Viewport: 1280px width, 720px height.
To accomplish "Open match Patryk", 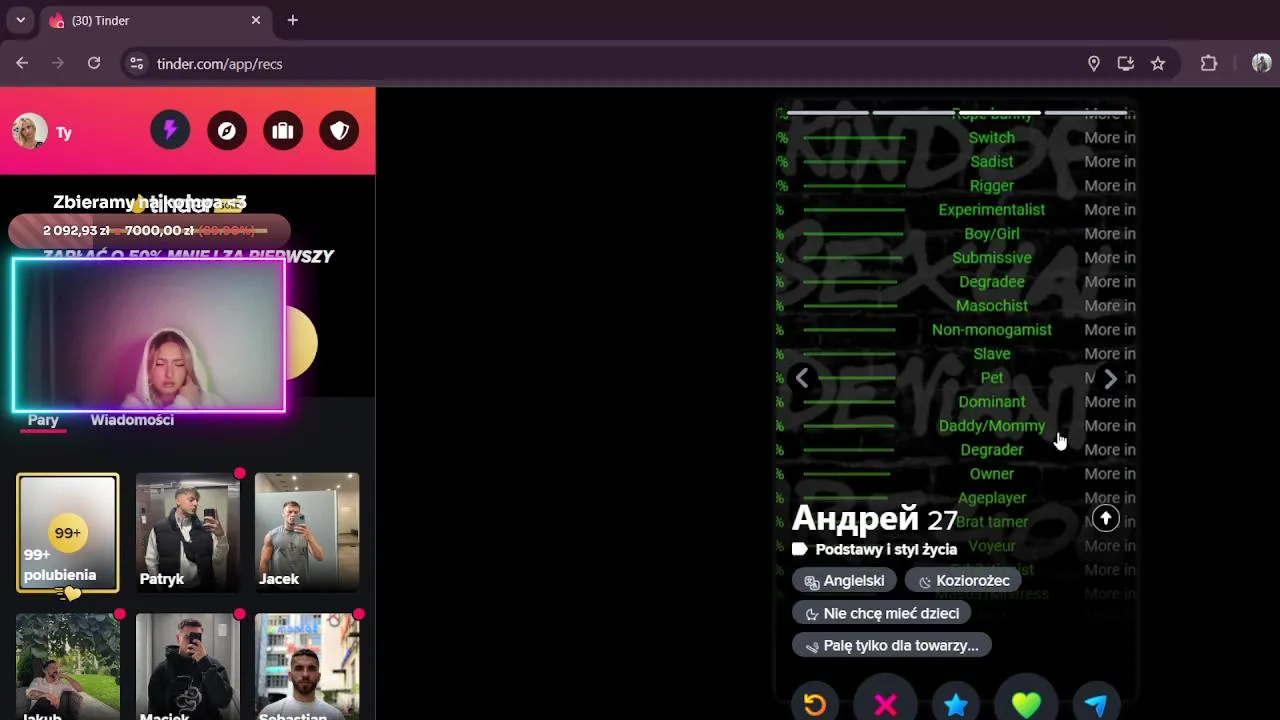I will (x=188, y=533).
